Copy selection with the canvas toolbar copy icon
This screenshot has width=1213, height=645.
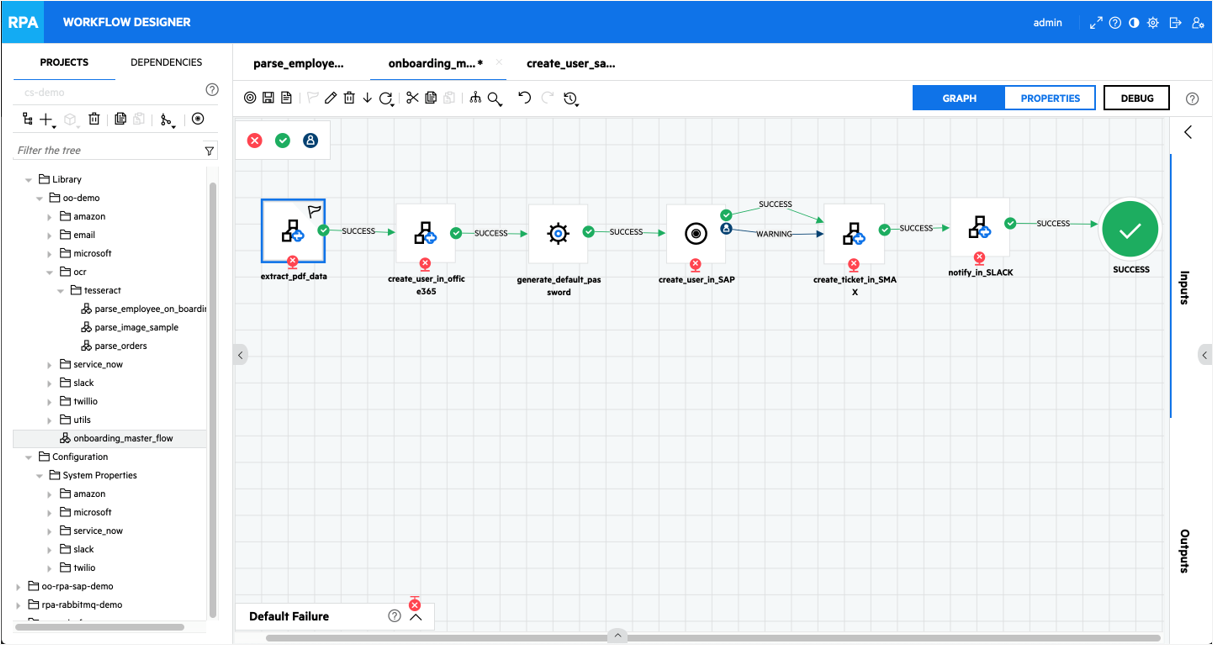coord(431,98)
